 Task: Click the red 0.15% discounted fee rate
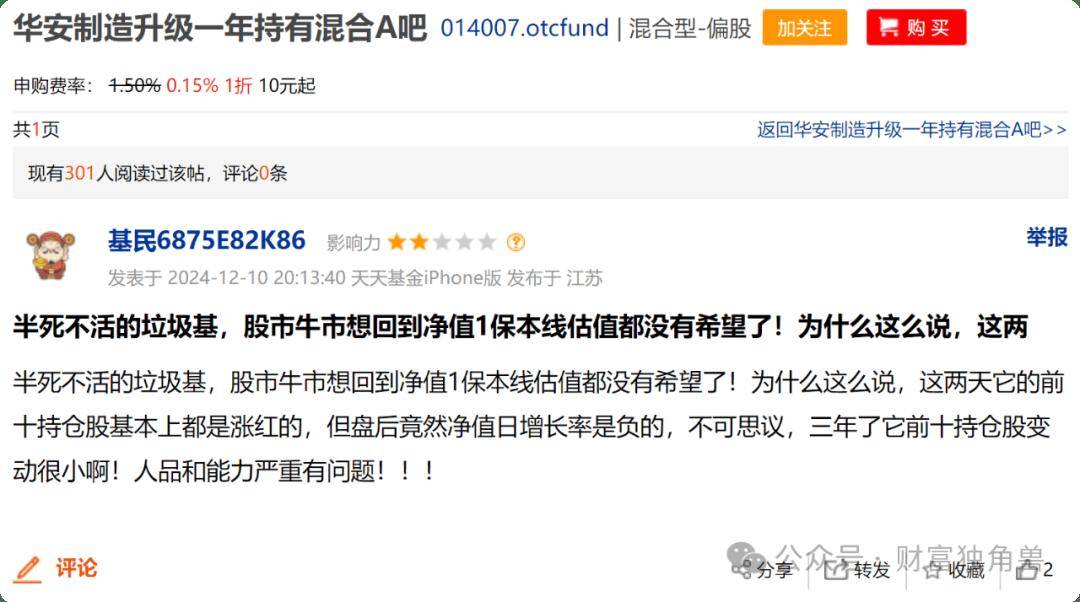(x=192, y=85)
